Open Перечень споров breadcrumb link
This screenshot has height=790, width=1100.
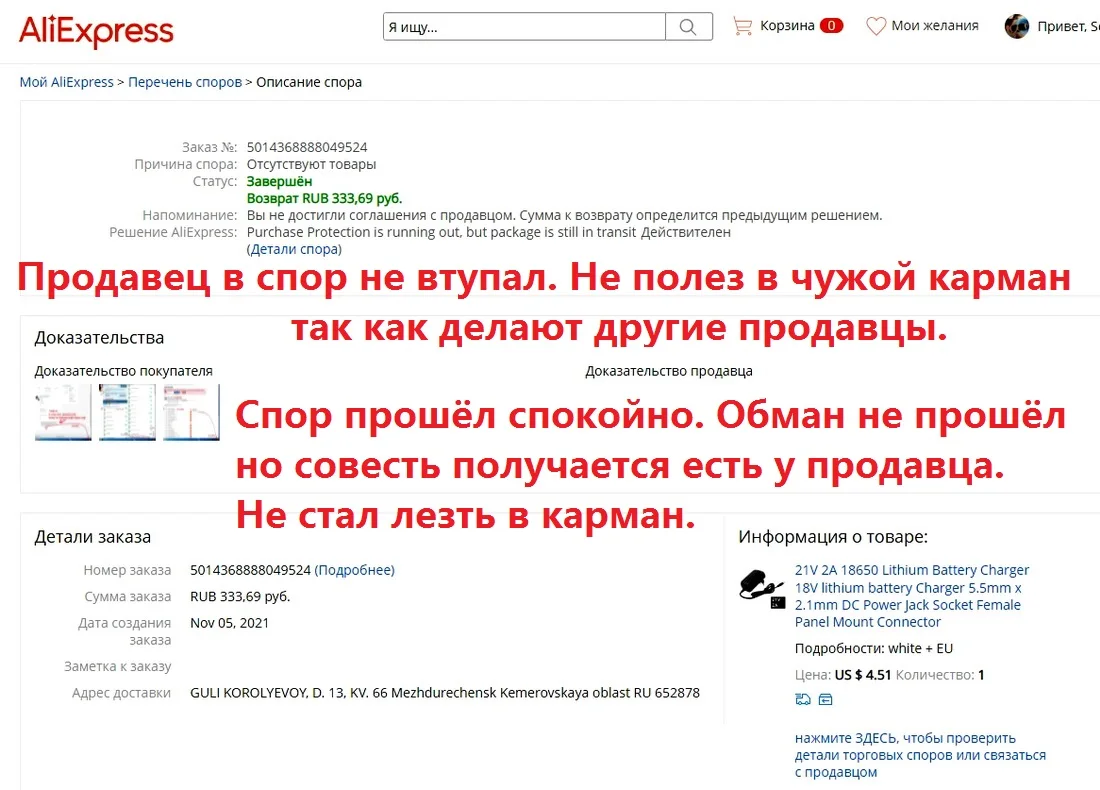coord(185,82)
